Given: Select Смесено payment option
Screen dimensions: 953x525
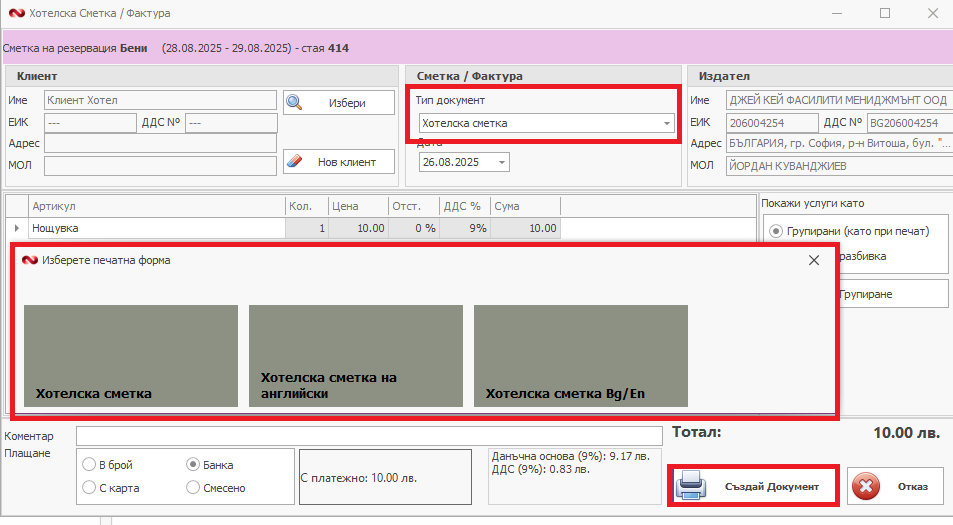Looking at the screenshot, I should point(193,487).
